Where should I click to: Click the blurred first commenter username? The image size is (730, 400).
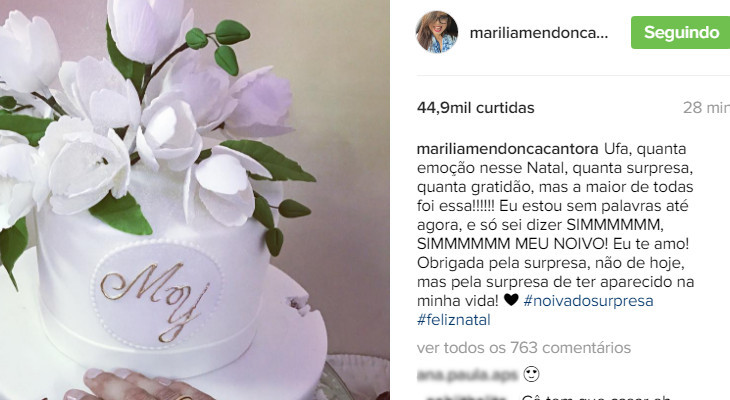pos(467,374)
